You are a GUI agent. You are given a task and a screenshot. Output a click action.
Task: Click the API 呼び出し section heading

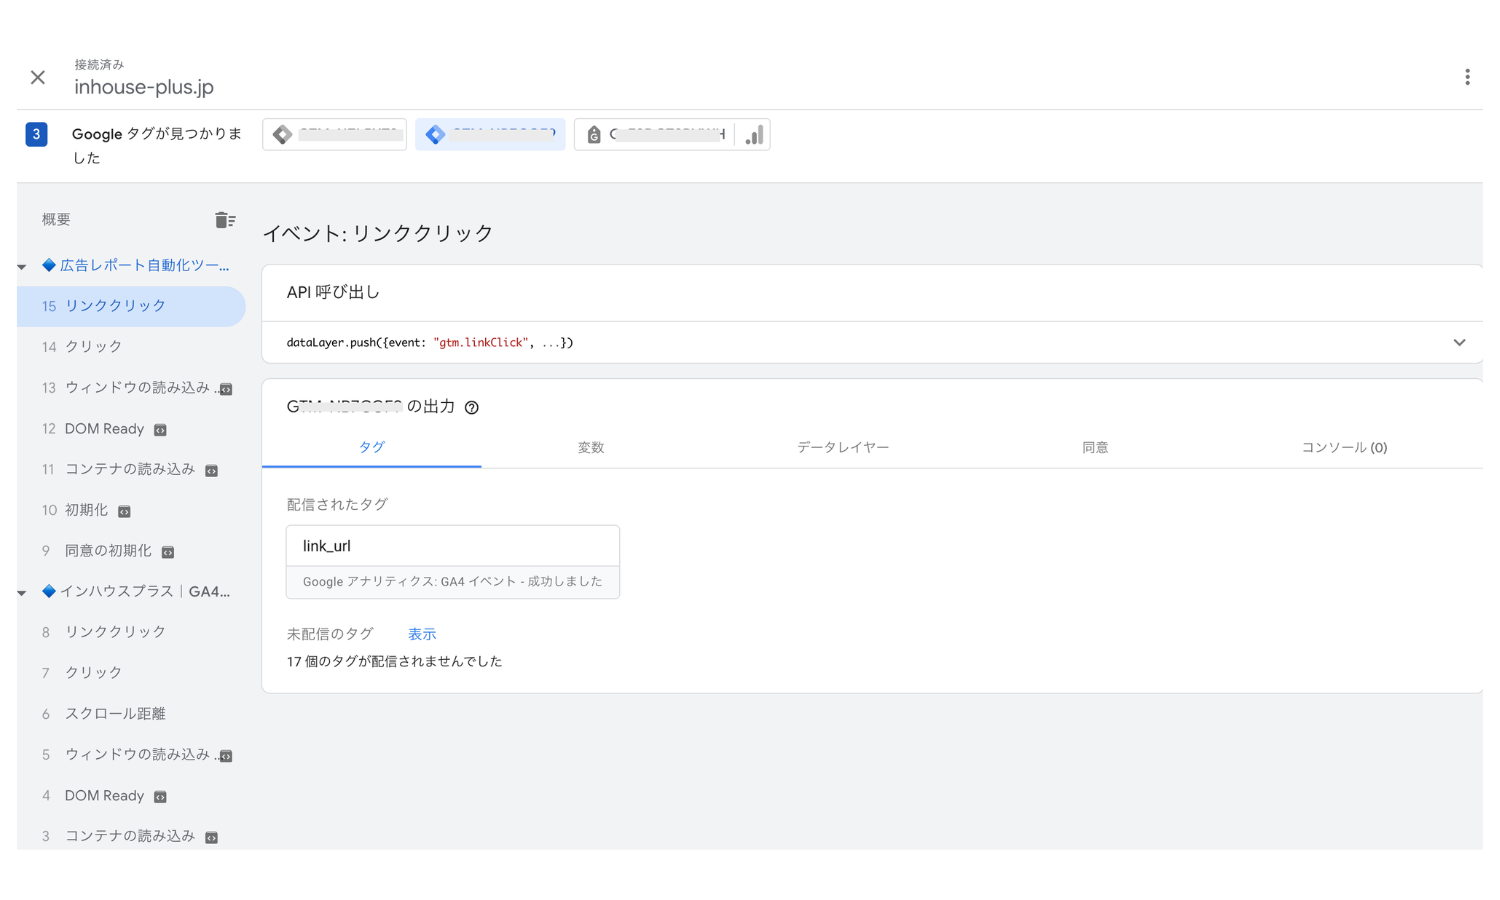(x=333, y=292)
